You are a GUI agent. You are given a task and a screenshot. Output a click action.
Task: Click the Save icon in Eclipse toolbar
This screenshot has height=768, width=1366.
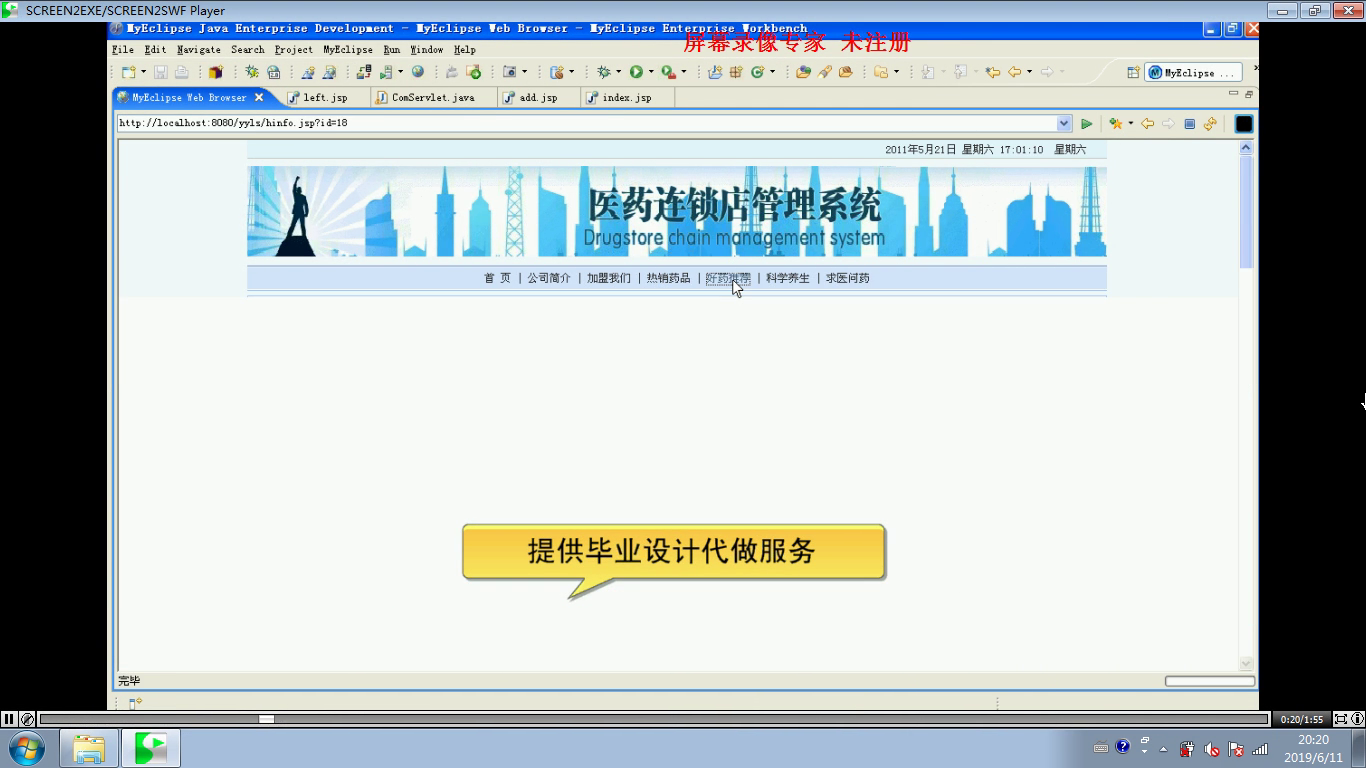160,72
